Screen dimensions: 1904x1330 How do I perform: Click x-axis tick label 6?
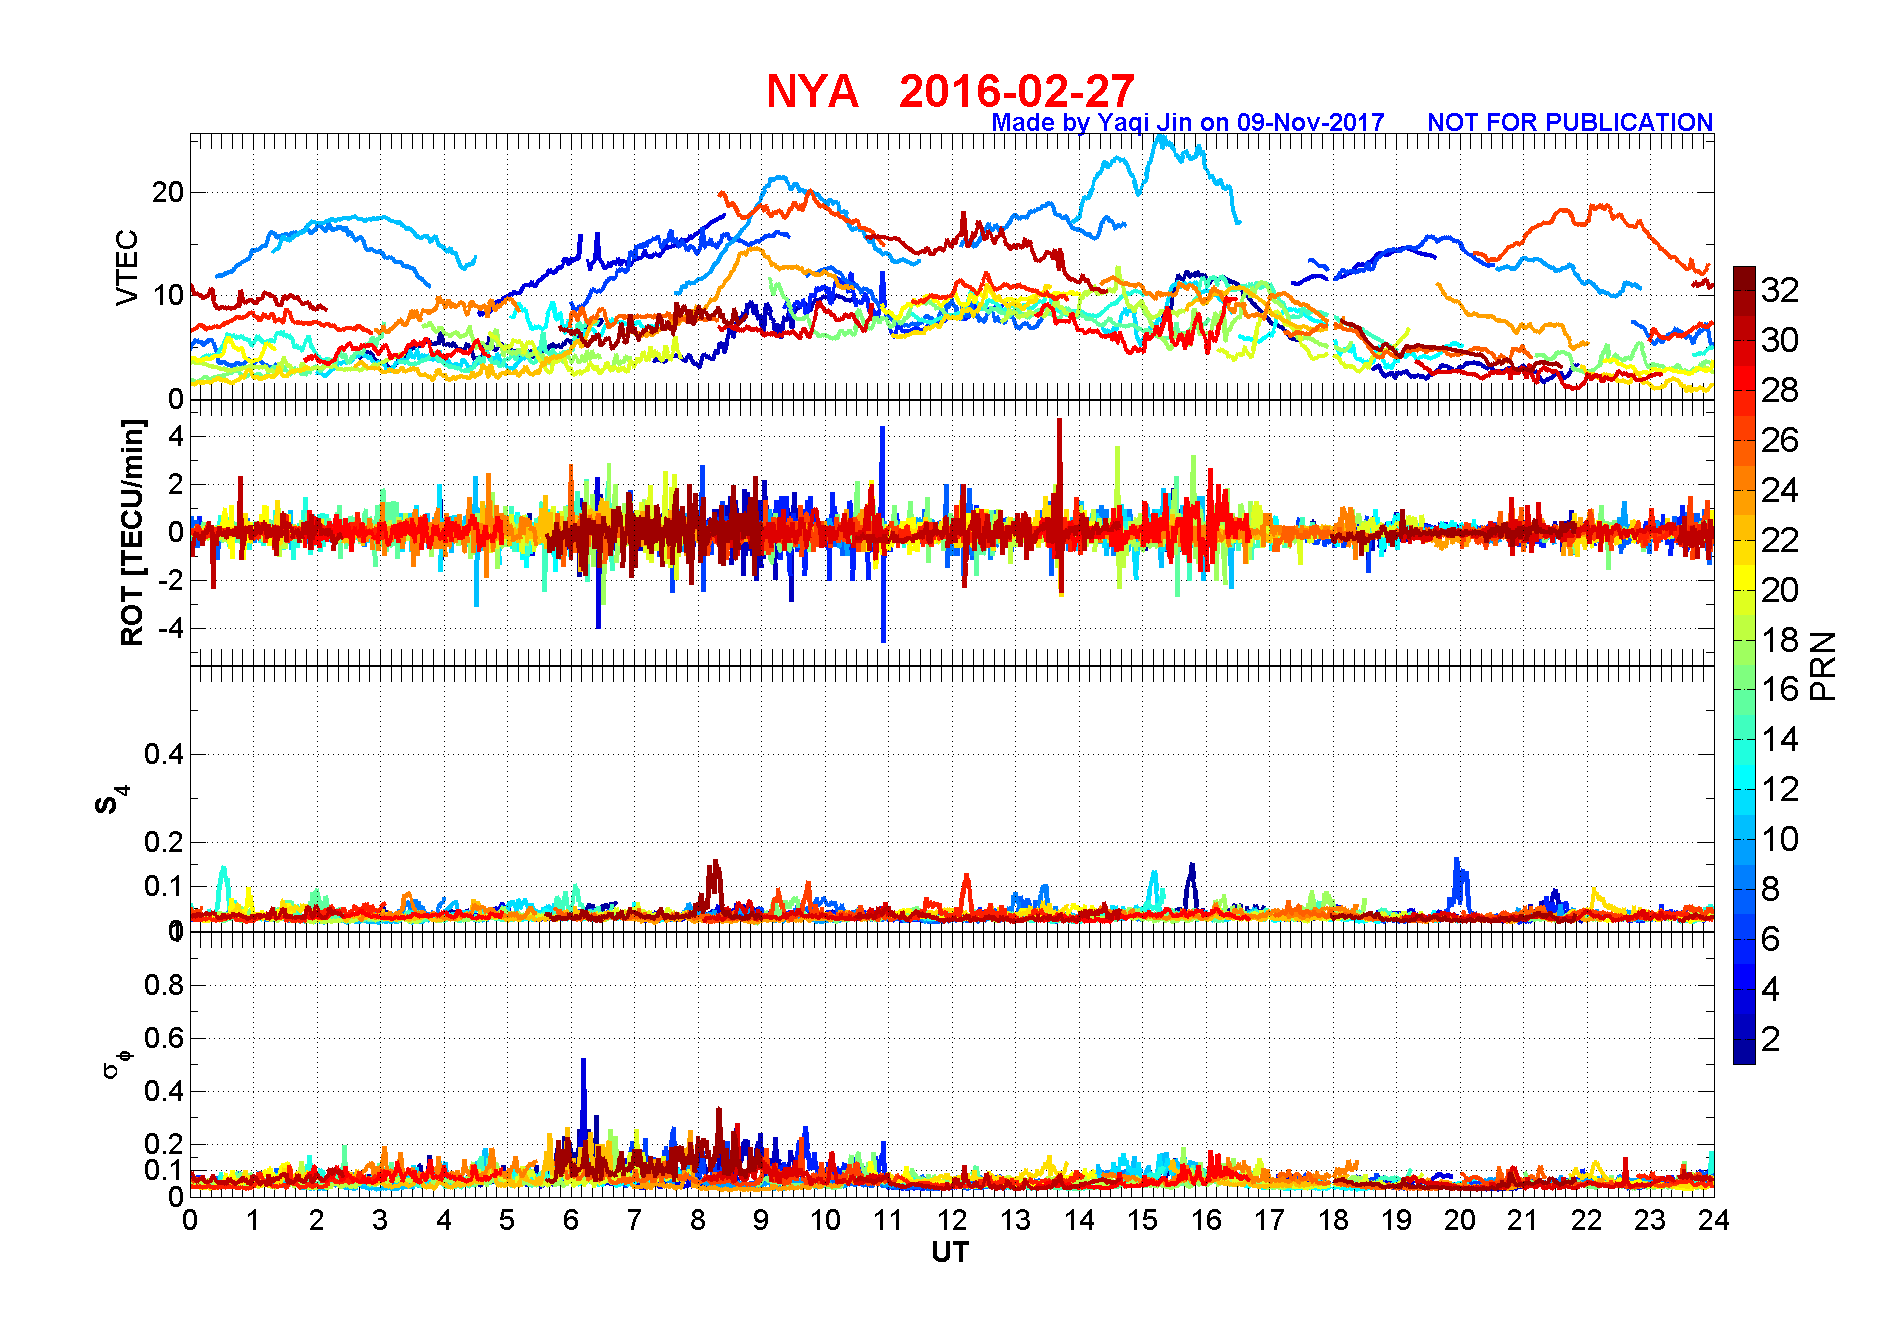pos(571,1220)
